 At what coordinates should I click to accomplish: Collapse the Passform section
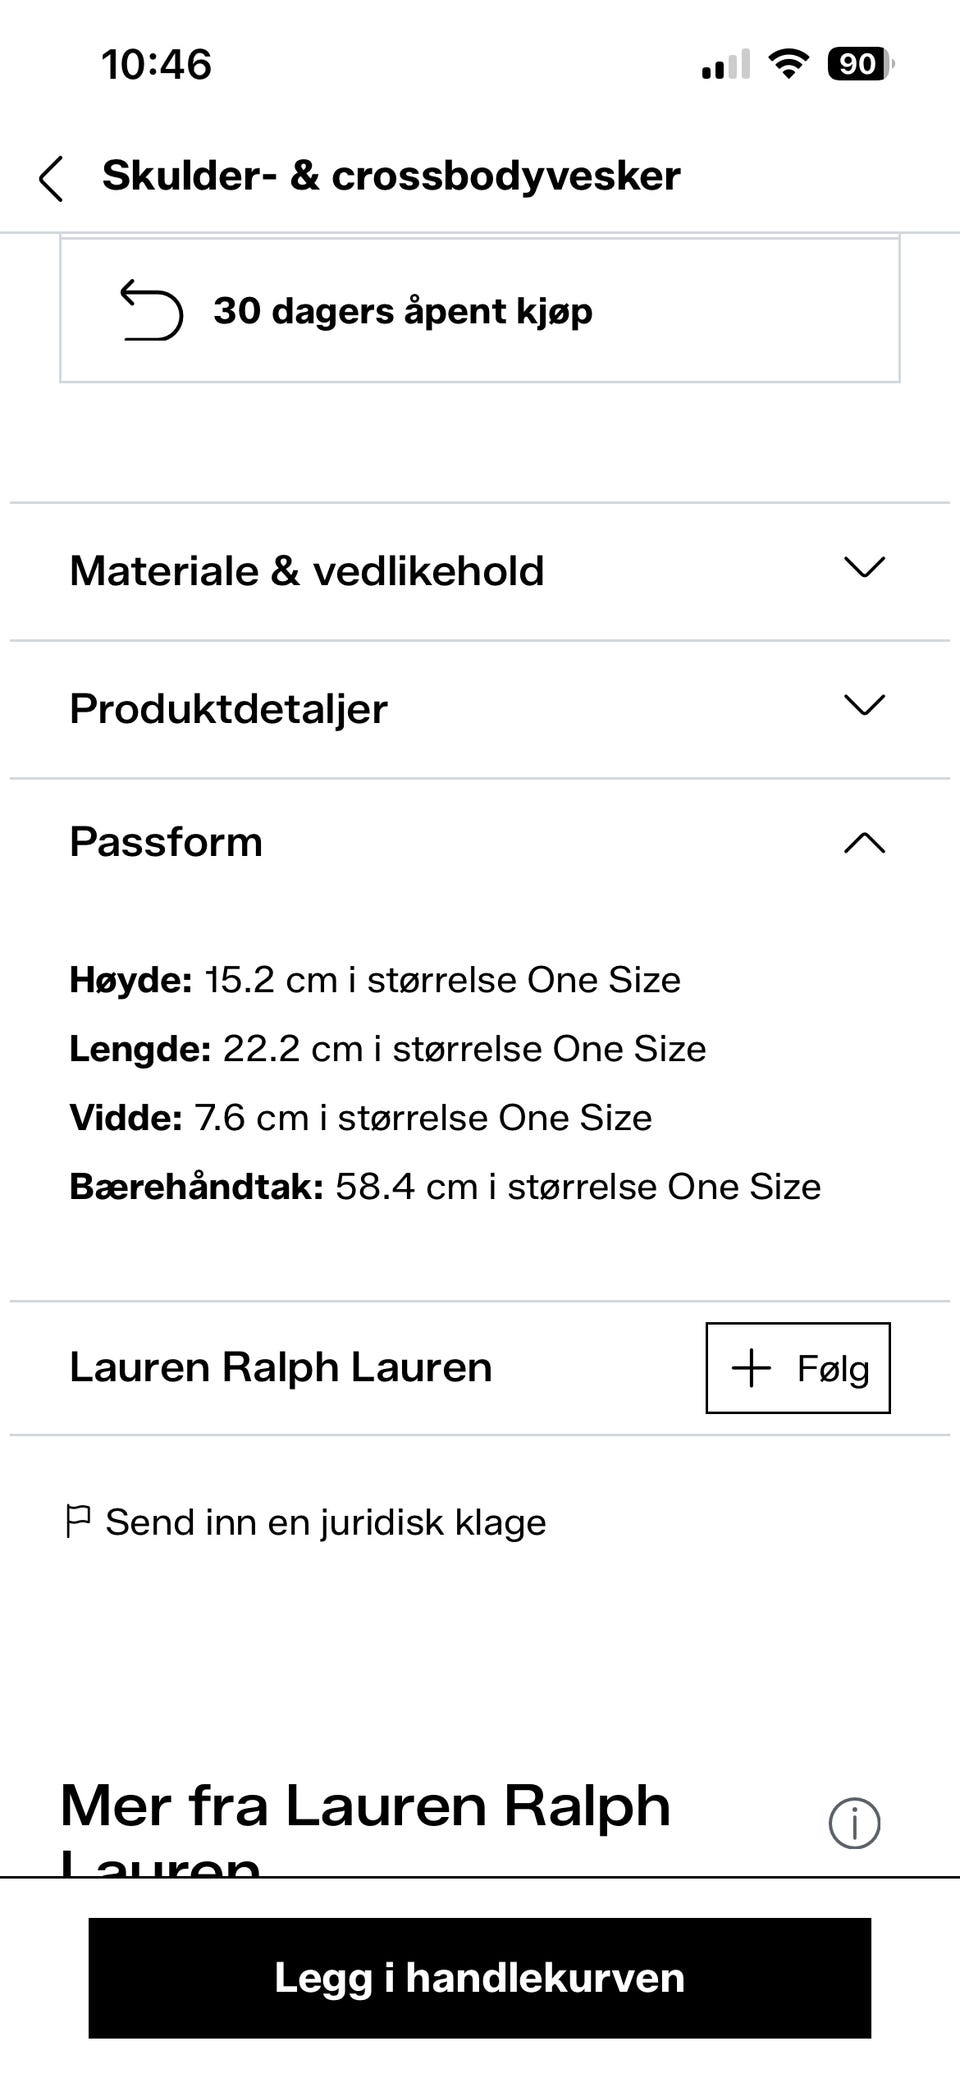pyautogui.click(x=864, y=843)
